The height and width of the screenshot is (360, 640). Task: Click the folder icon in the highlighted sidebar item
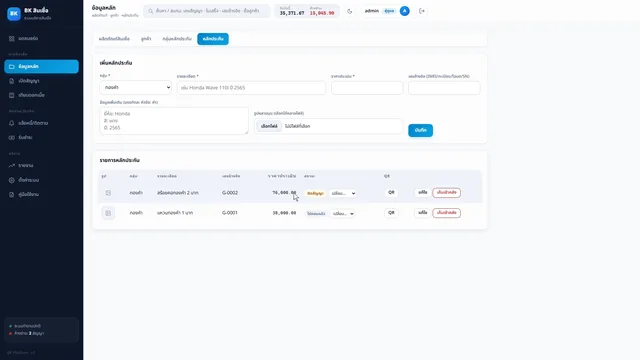(x=11, y=67)
